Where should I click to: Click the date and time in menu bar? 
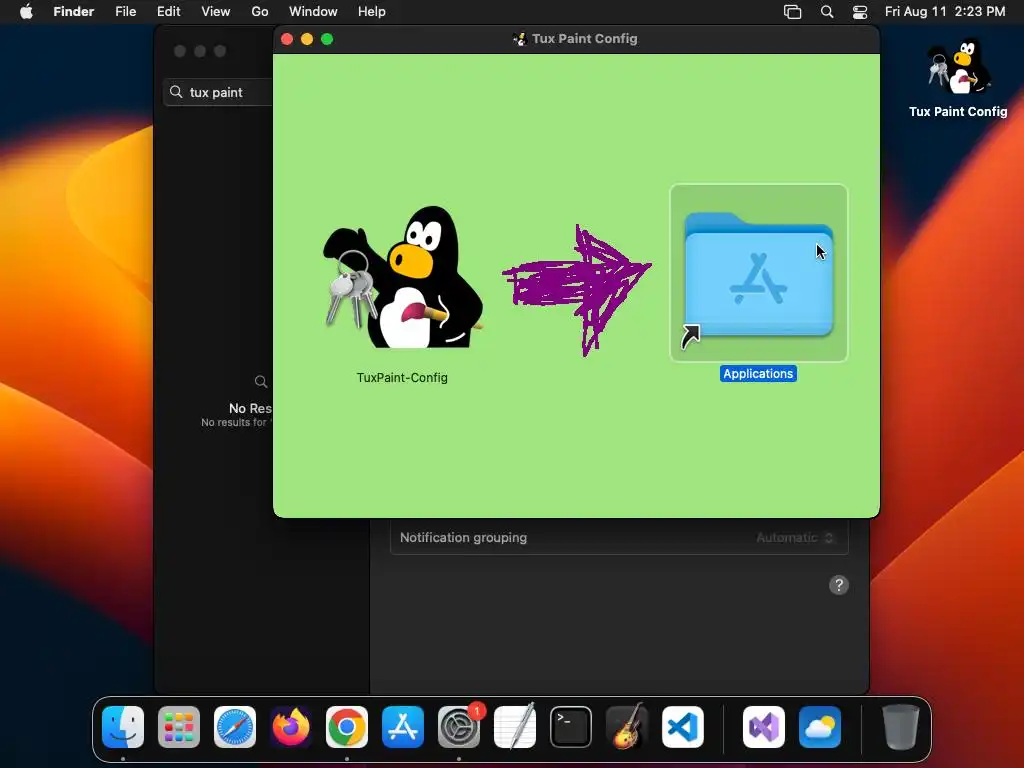[x=945, y=12]
